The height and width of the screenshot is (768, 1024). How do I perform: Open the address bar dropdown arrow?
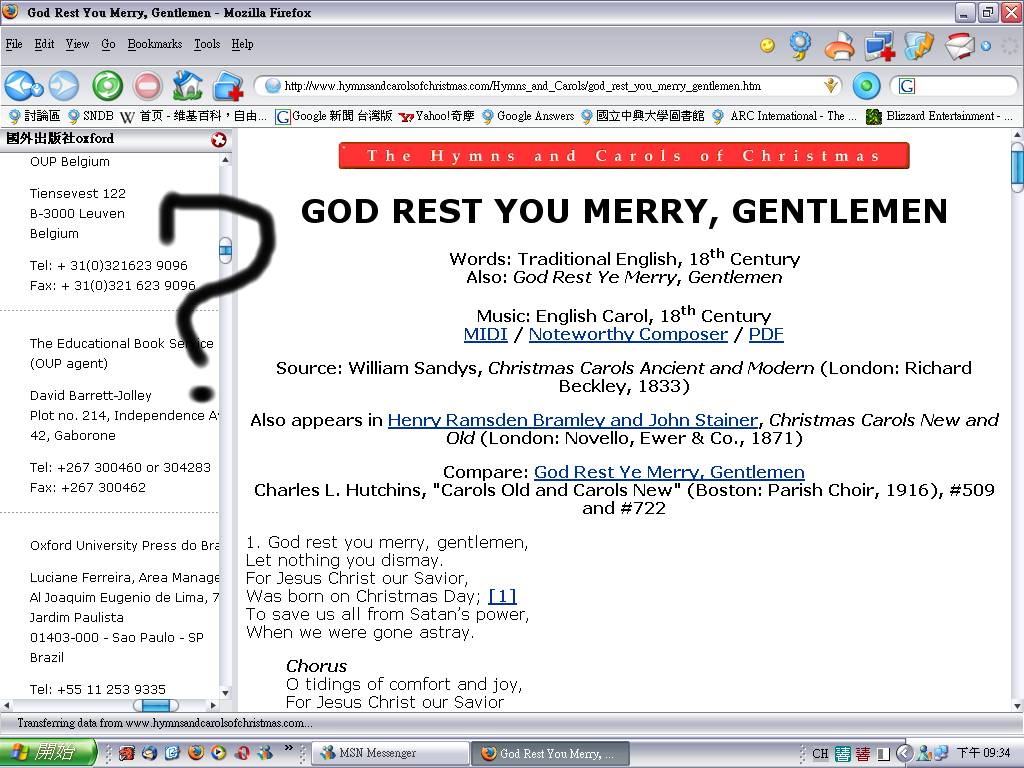tap(830, 86)
